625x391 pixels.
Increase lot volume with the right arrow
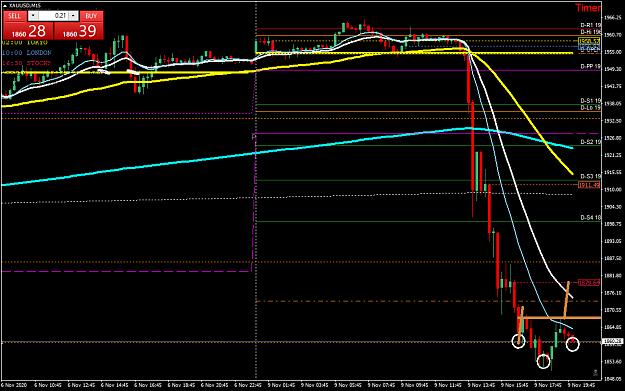[73, 16]
